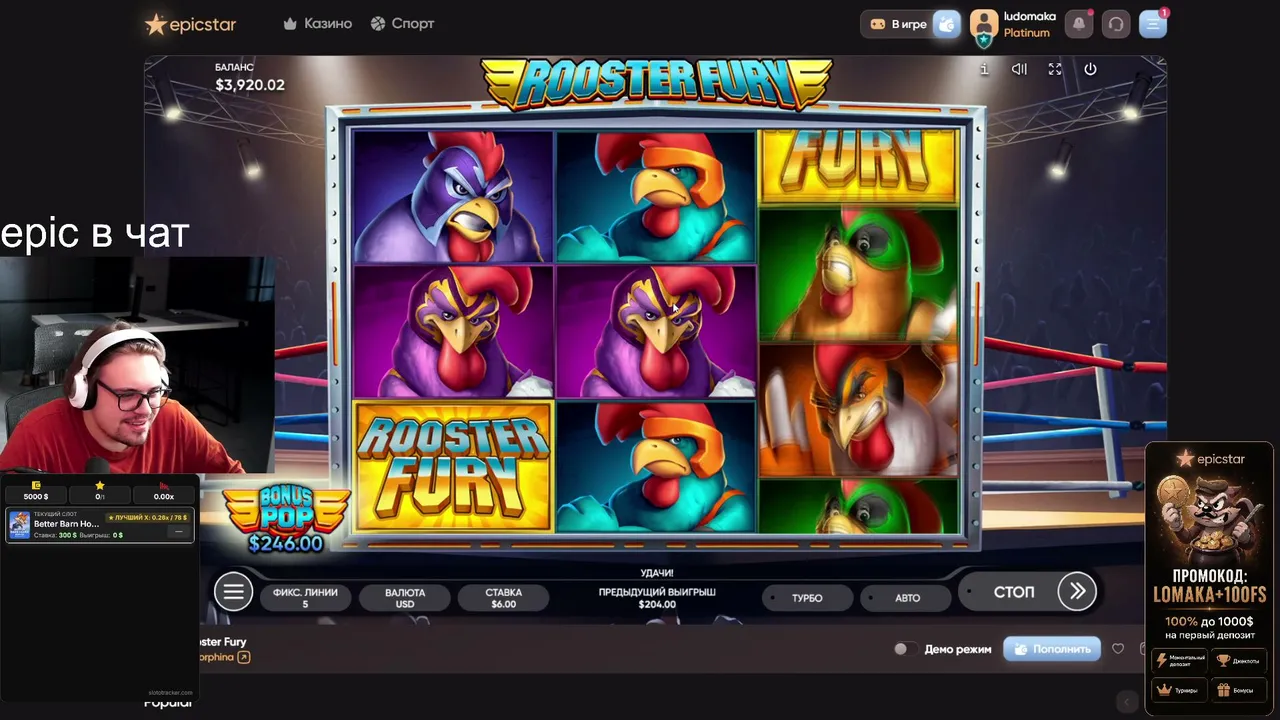
Task: Open the ludomaka profile avatar
Action: (x=984, y=25)
